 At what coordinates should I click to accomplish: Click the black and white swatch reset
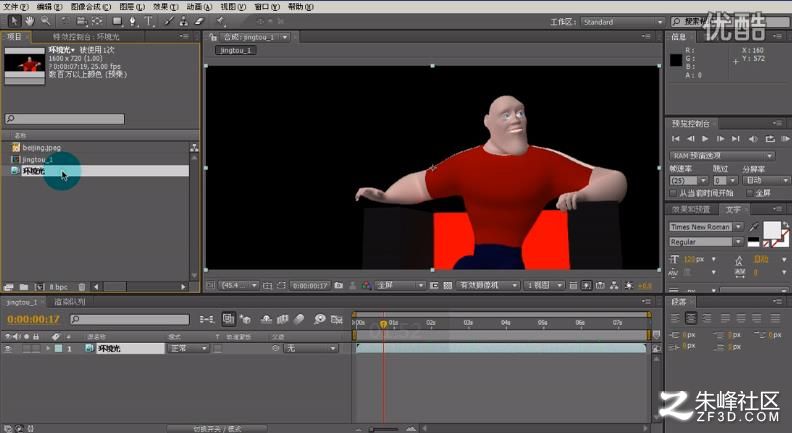(x=753, y=242)
